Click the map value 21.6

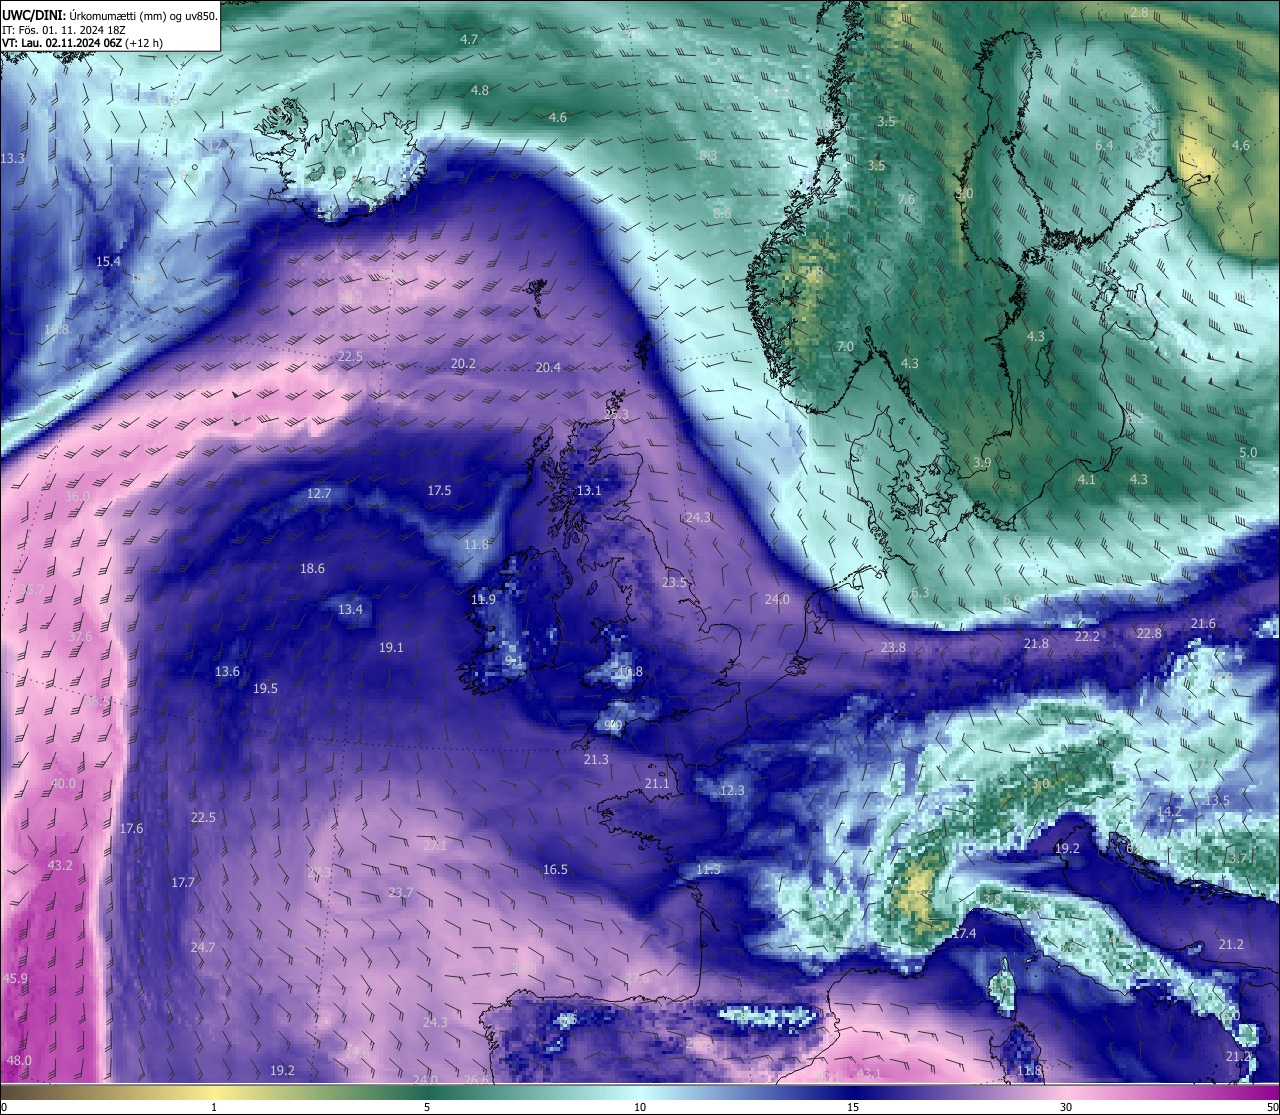1203,623
